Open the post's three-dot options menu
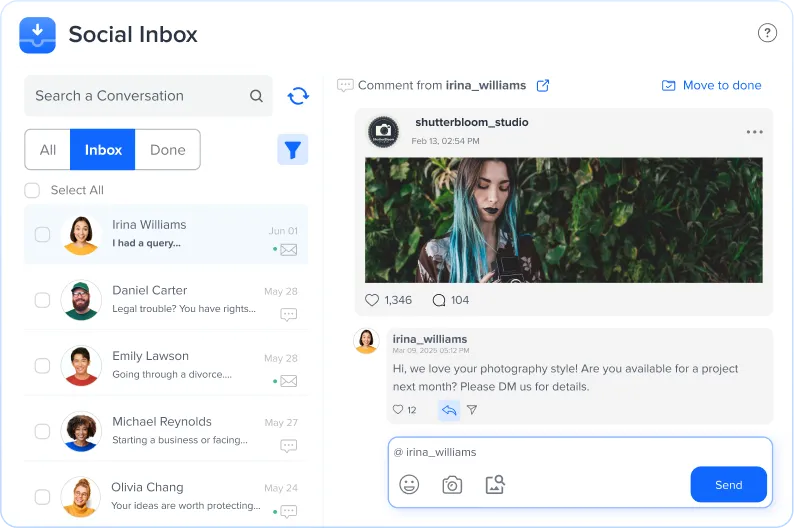Screen dimensions: 794x528 (x=755, y=132)
